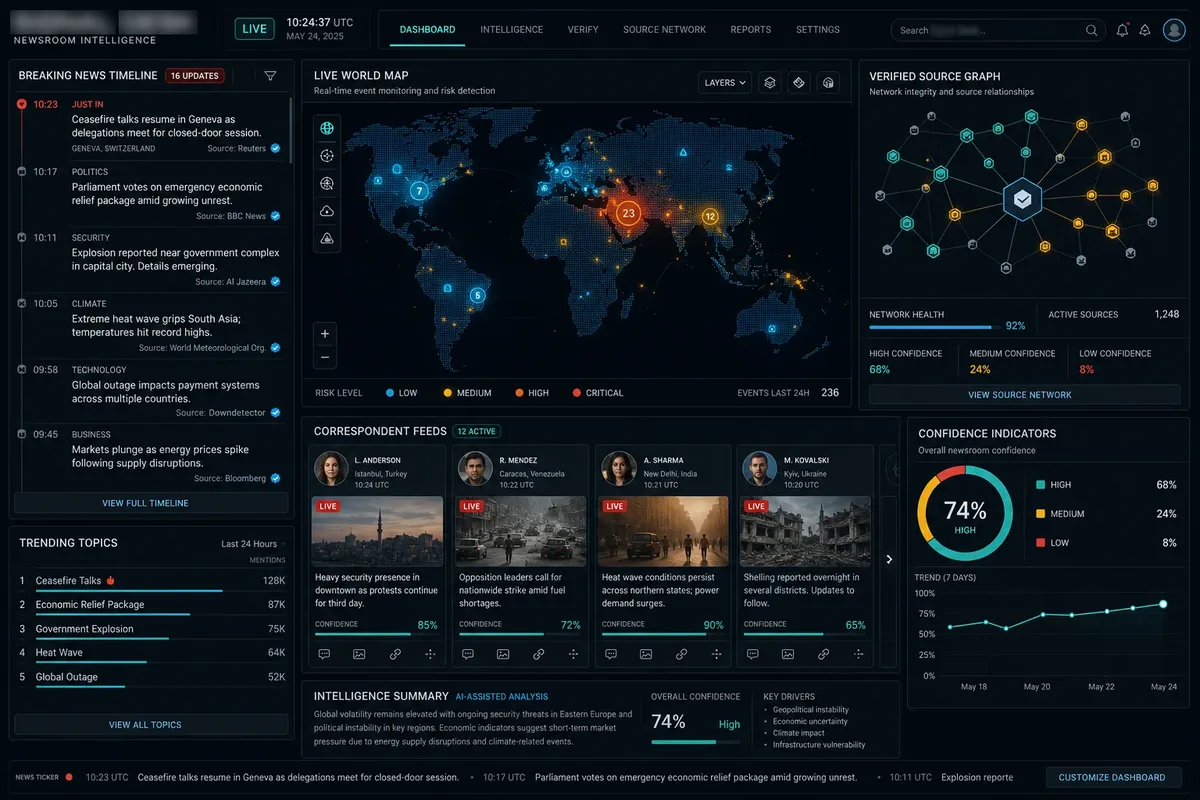Zoom out on the world map

click(325, 357)
